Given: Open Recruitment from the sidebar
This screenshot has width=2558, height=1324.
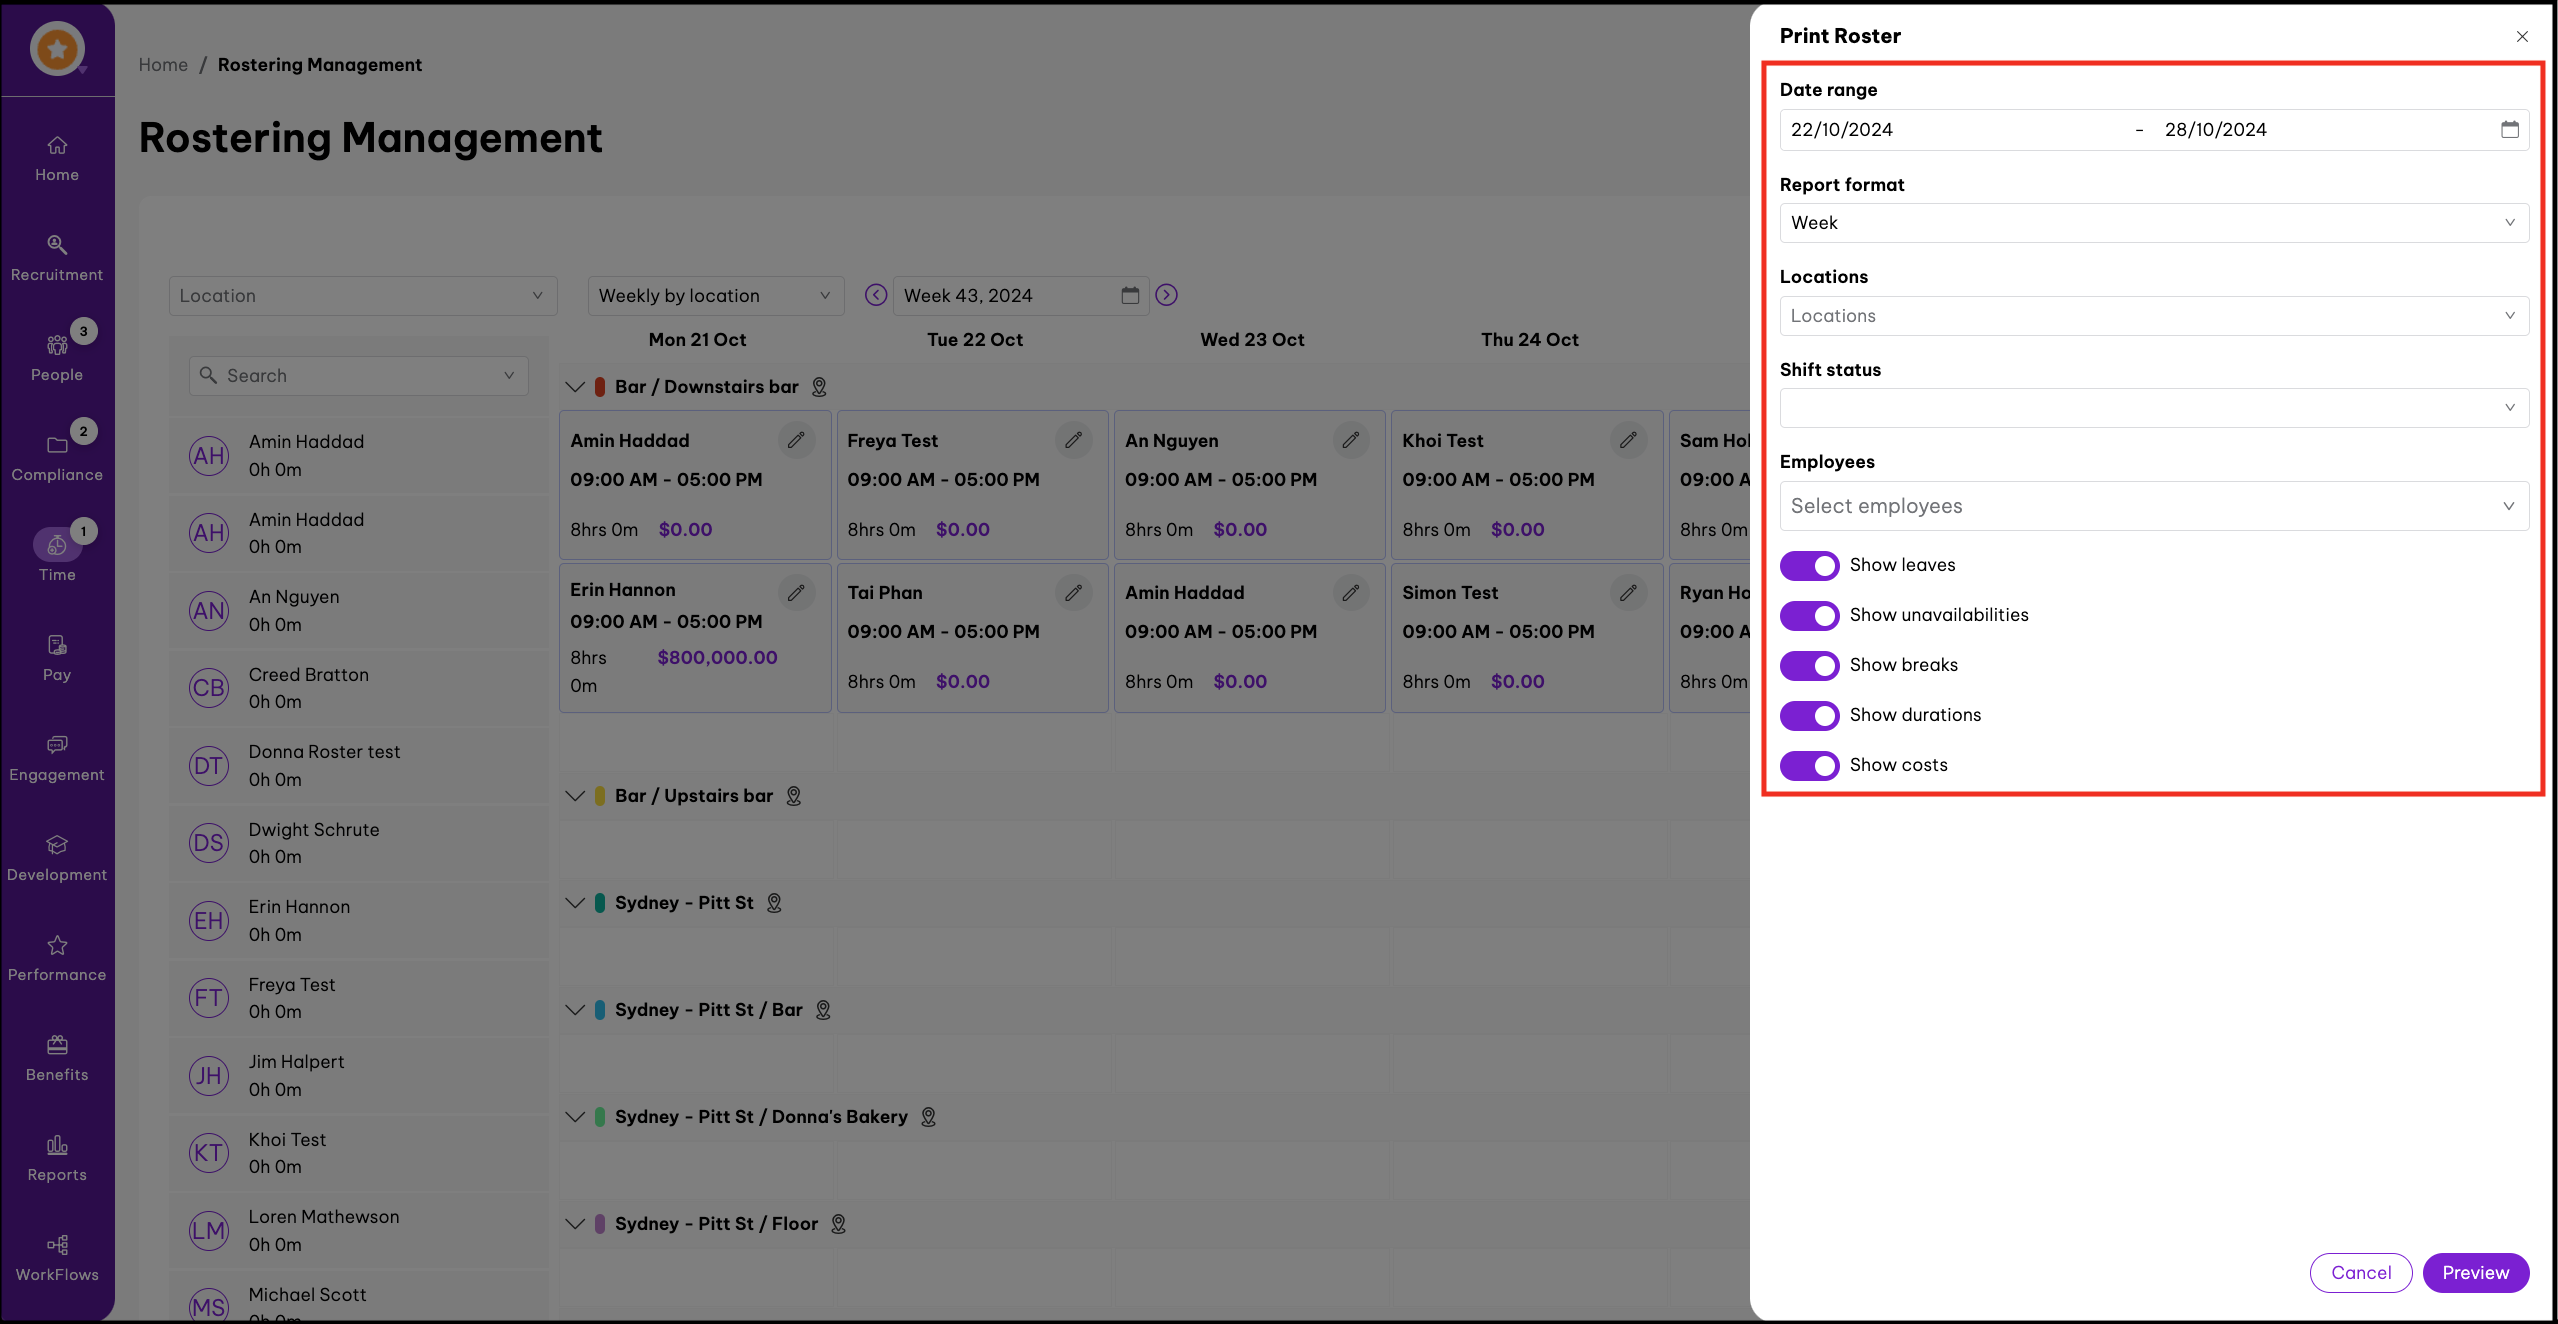Looking at the screenshot, I should click(x=57, y=257).
